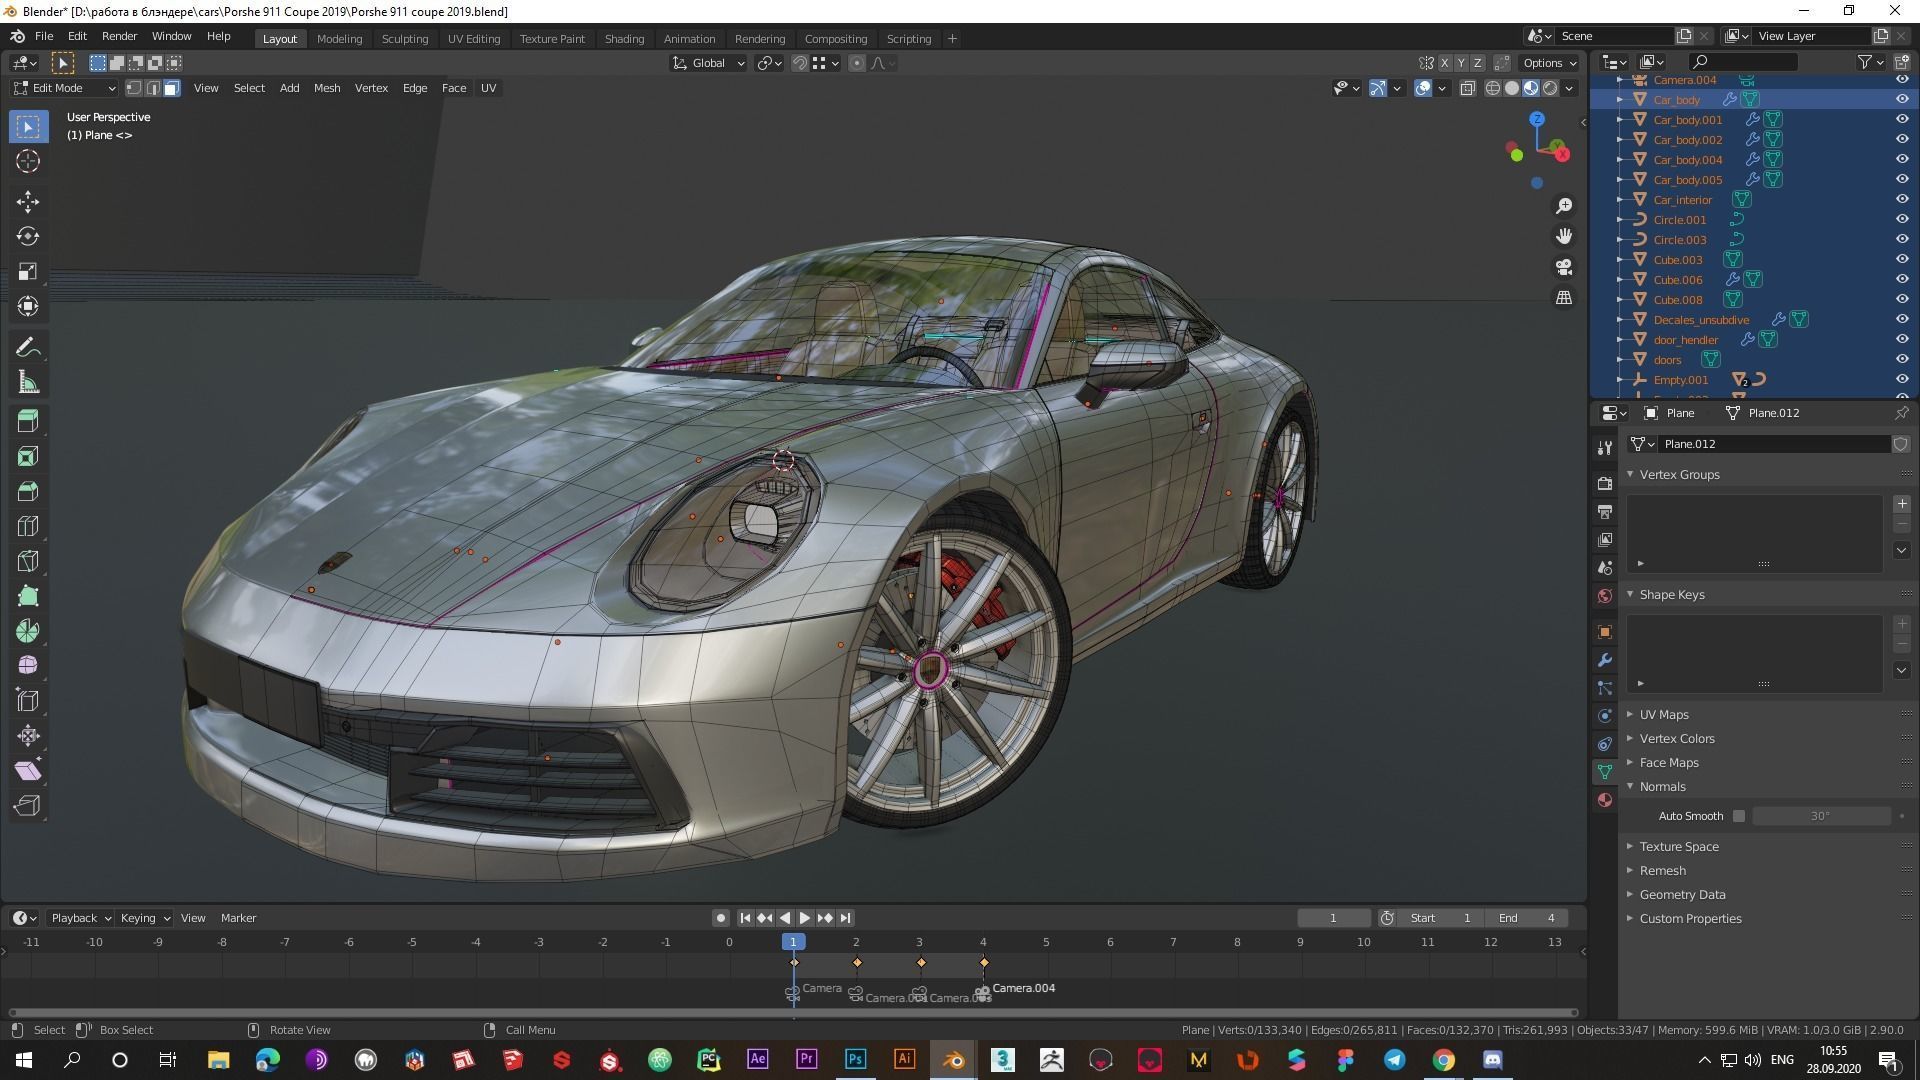The width and height of the screenshot is (1920, 1080).
Task: Hide Car_interior in the outliner
Action: click(x=1902, y=199)
